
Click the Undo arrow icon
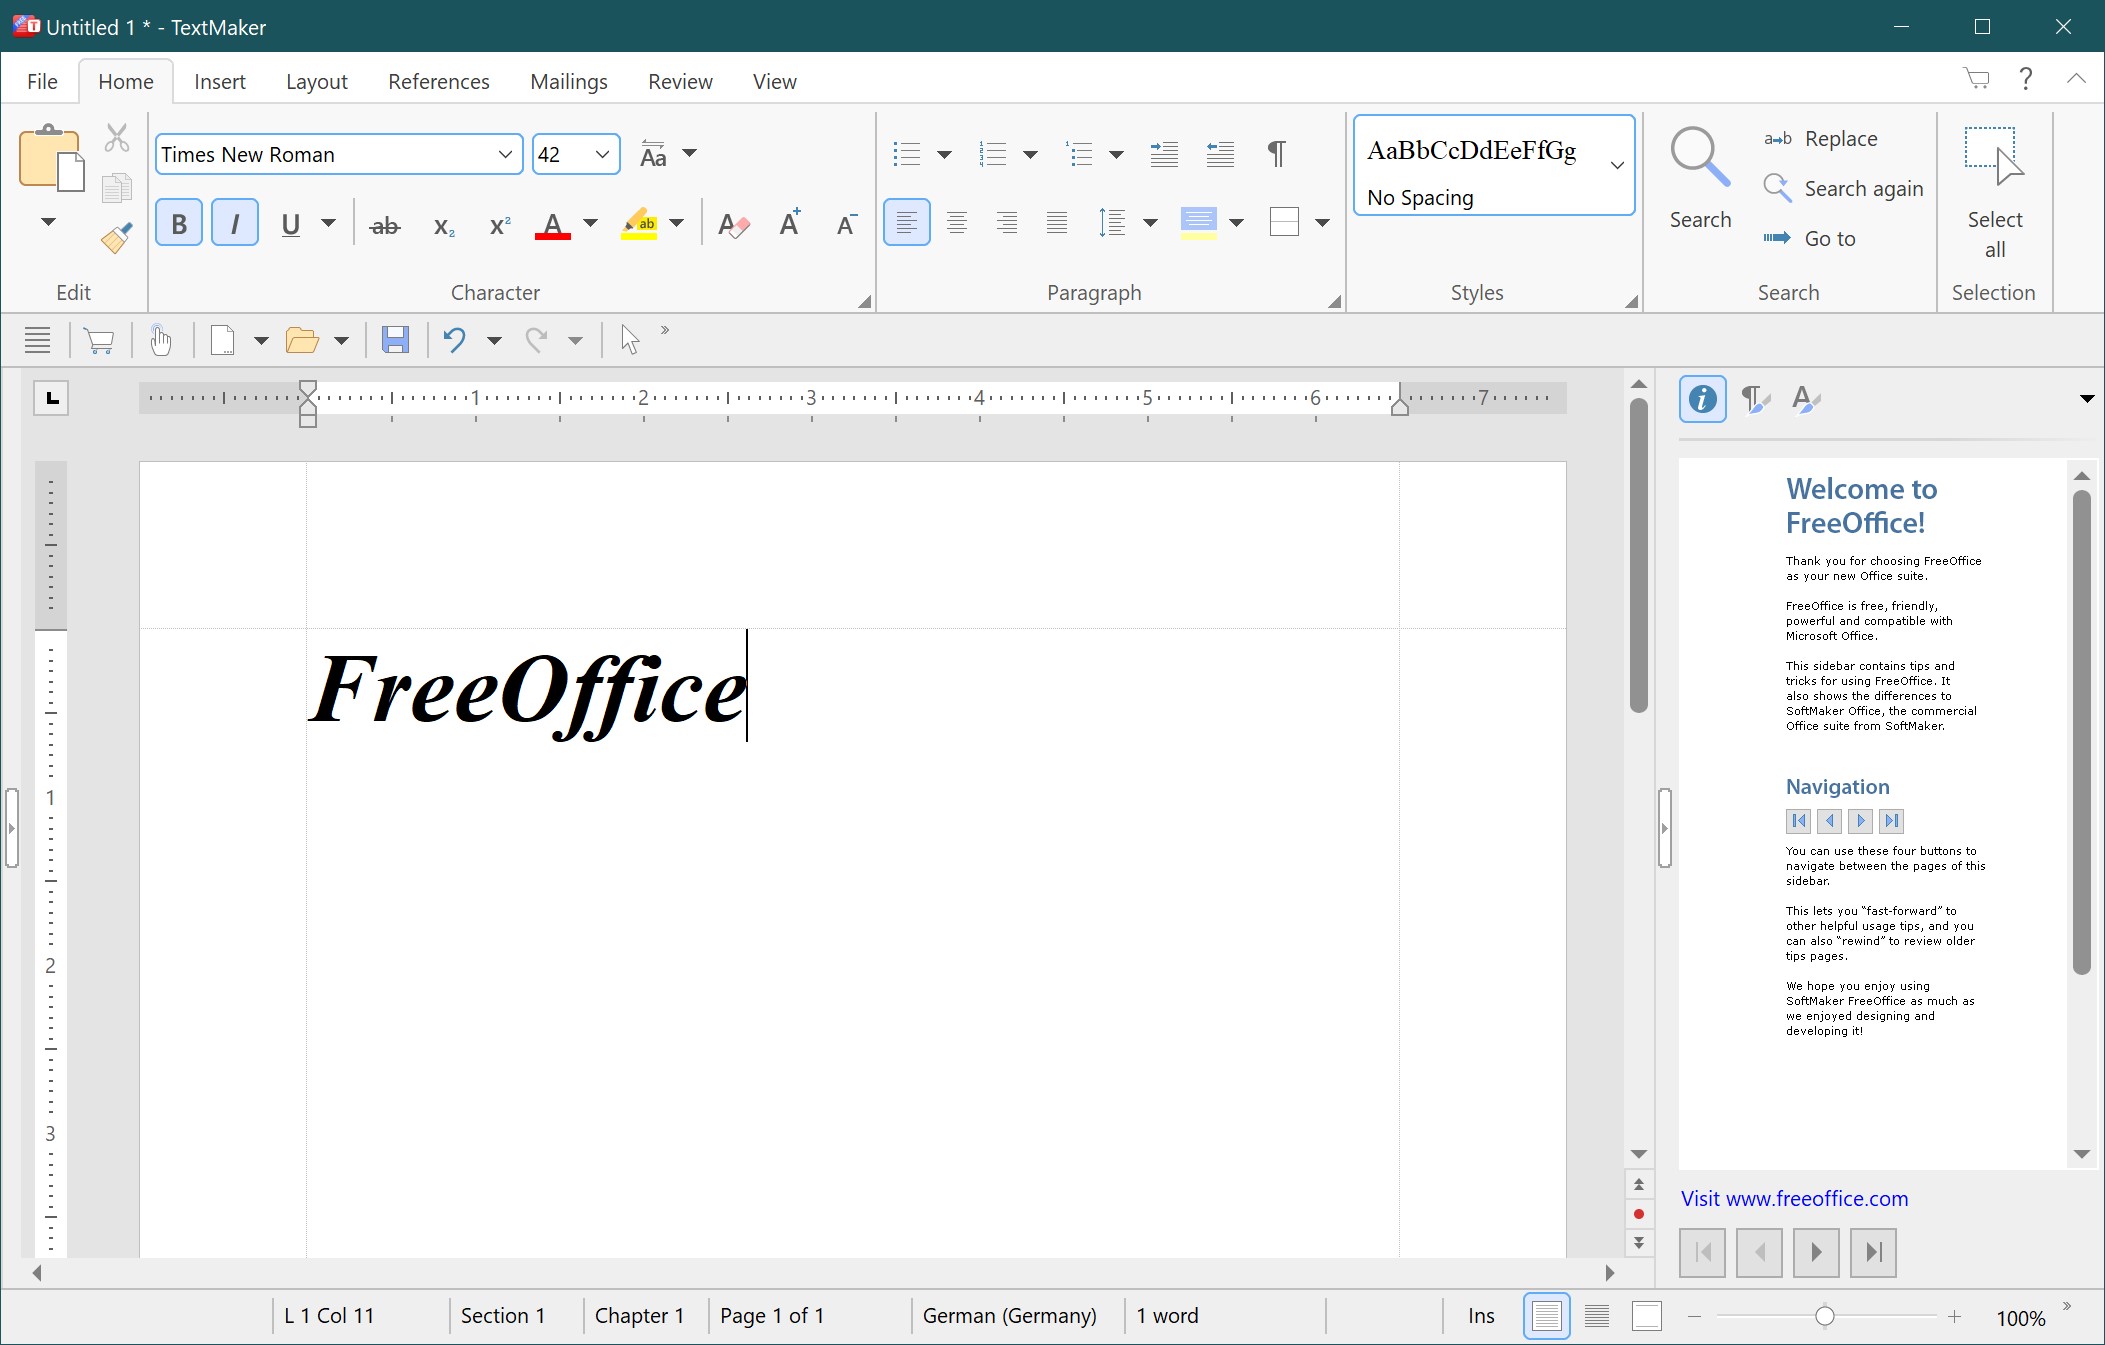click(x=454, y=340)
